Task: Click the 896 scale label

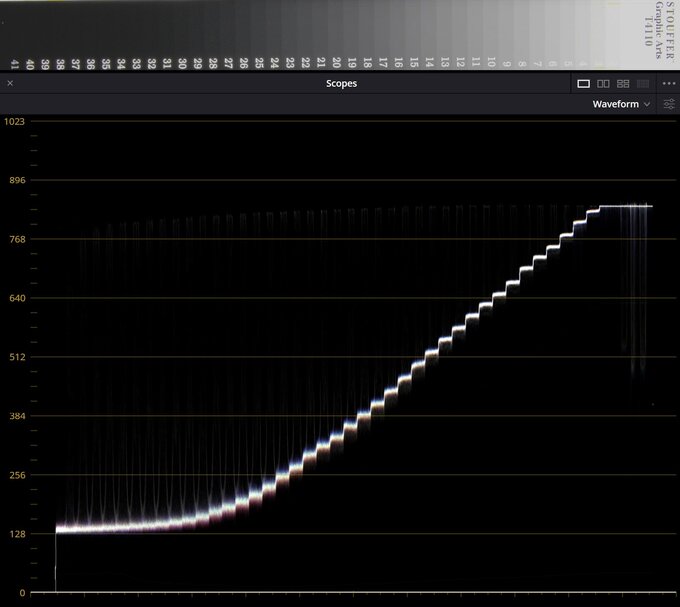Action: pos(17,180)
